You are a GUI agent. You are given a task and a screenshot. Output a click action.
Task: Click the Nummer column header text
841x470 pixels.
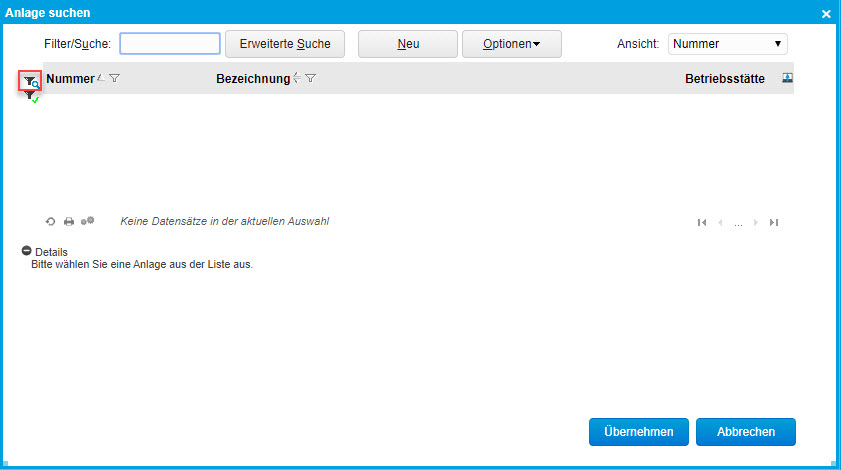tap(70, 79)
